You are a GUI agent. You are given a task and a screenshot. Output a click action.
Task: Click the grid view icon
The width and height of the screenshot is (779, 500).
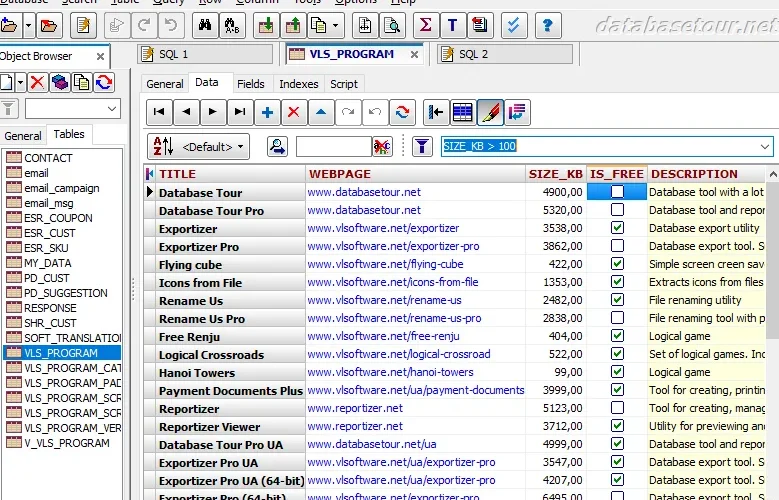[463, 112]
